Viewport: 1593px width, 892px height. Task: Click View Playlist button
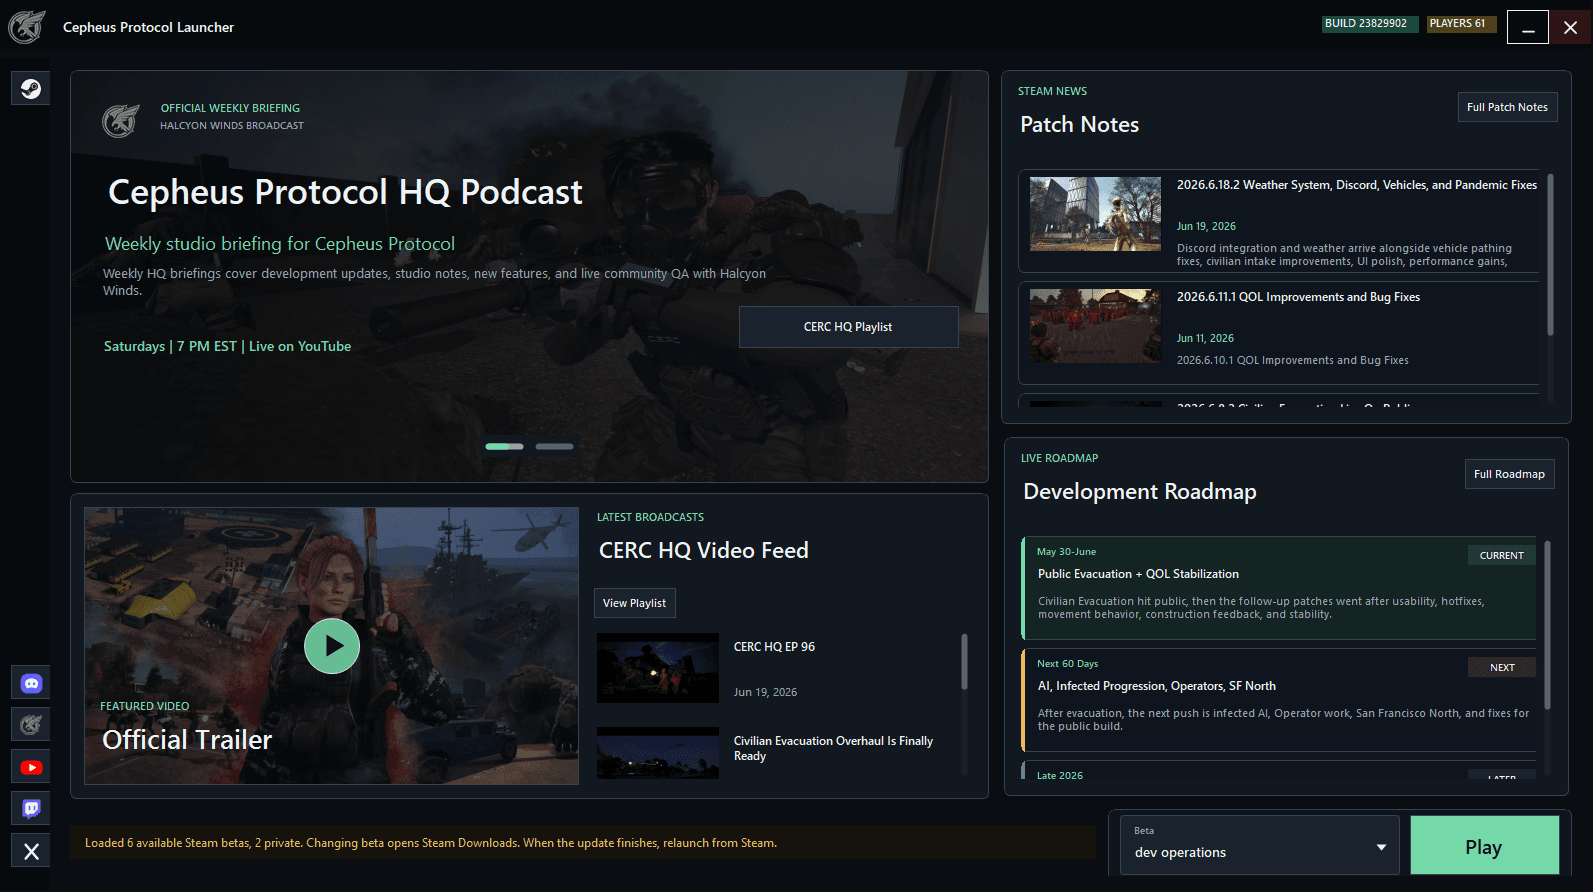(x=634, y=603)
